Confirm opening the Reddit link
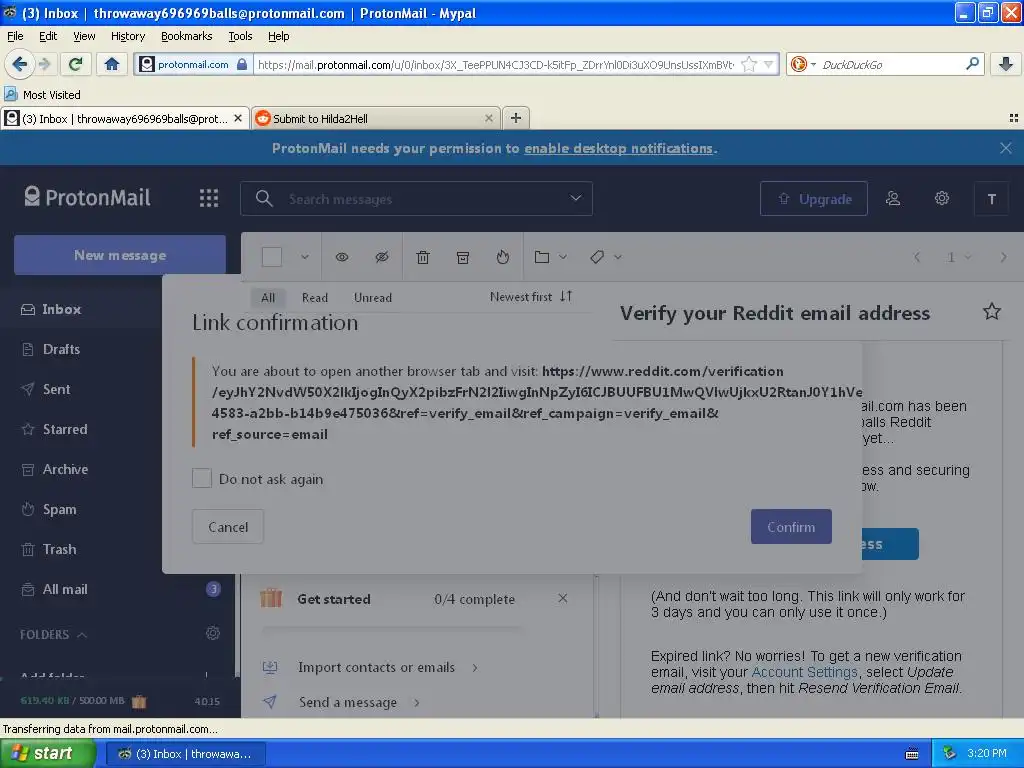The height and width of the screenshot is (768, 1024). [x=791, y=526]
